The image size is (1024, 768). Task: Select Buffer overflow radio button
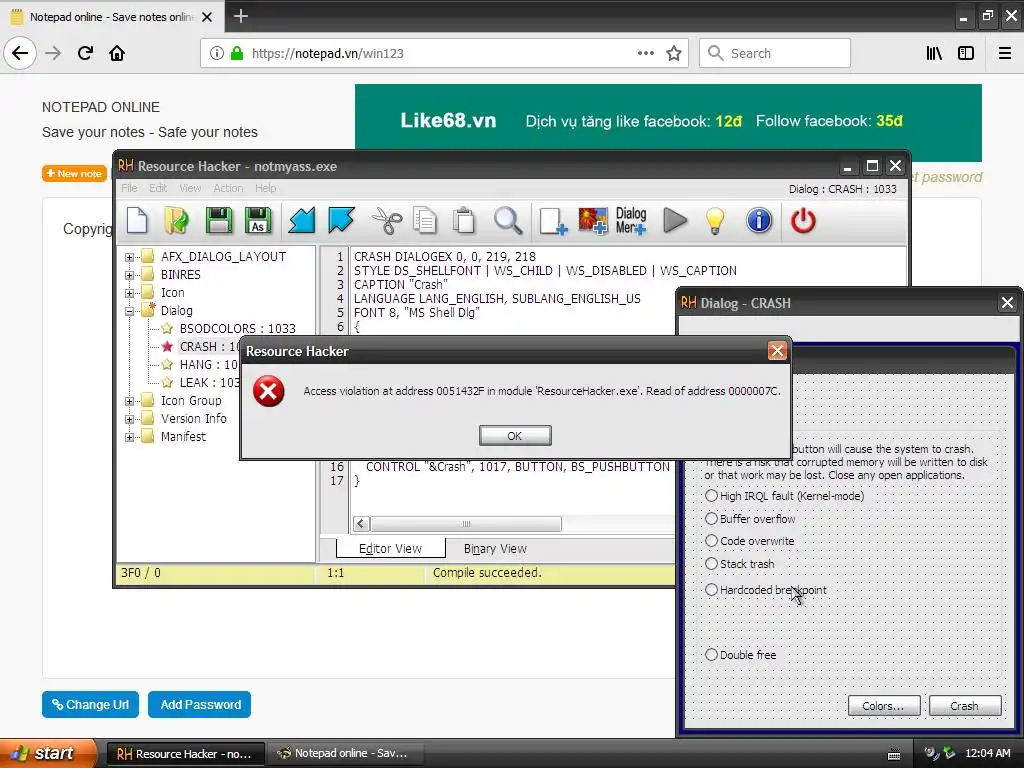[711, 519]
